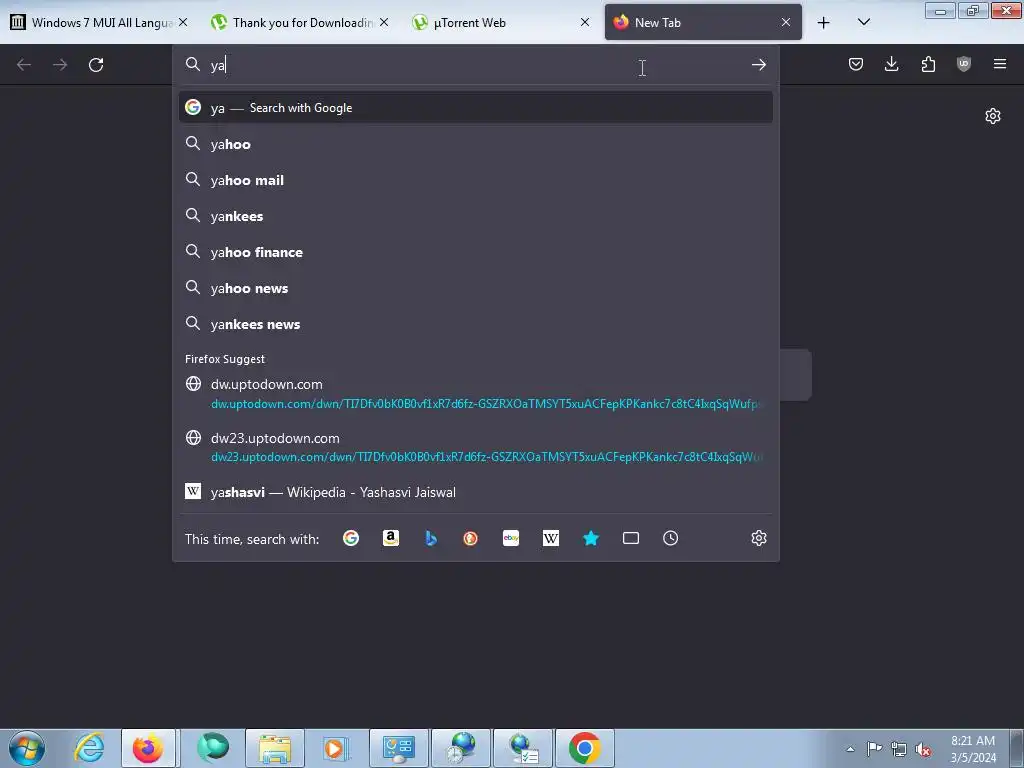Search this time with eBay
1024x768 pixels.
(511, 538)
